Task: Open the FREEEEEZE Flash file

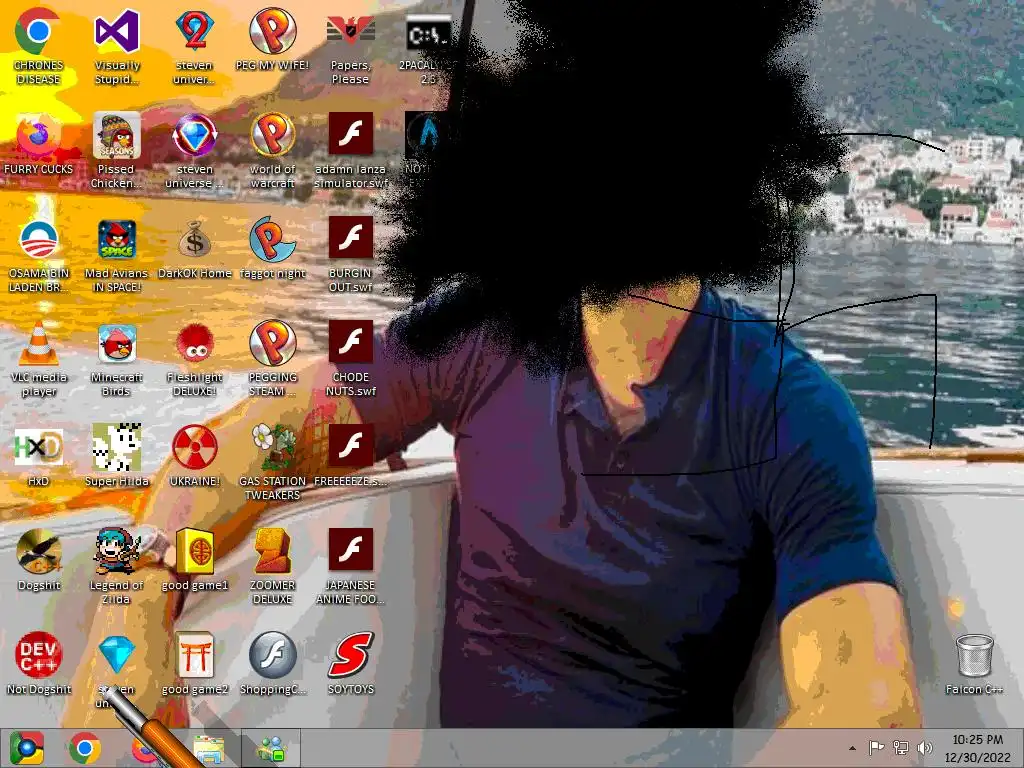Action: pos(351,446)
